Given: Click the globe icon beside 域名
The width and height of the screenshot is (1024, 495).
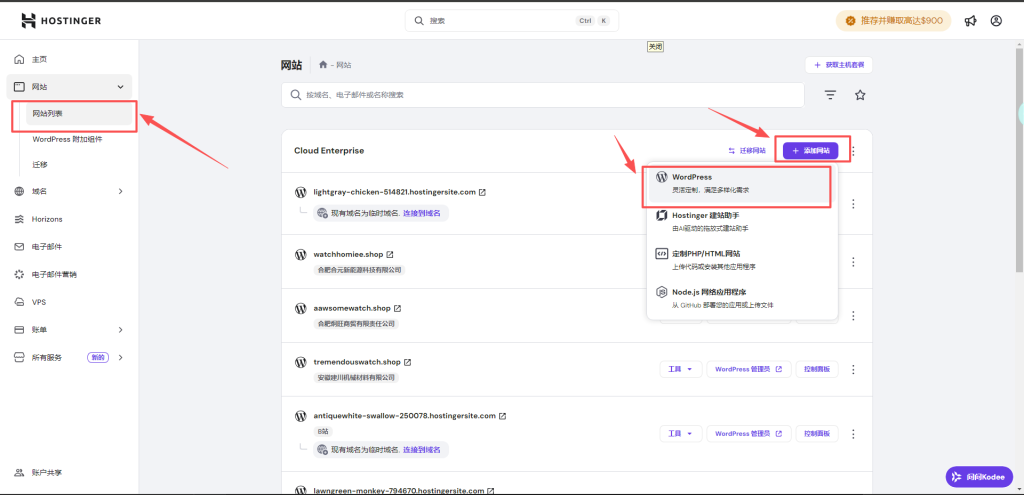Looking at the screenshot, I should tap(20, 191).
